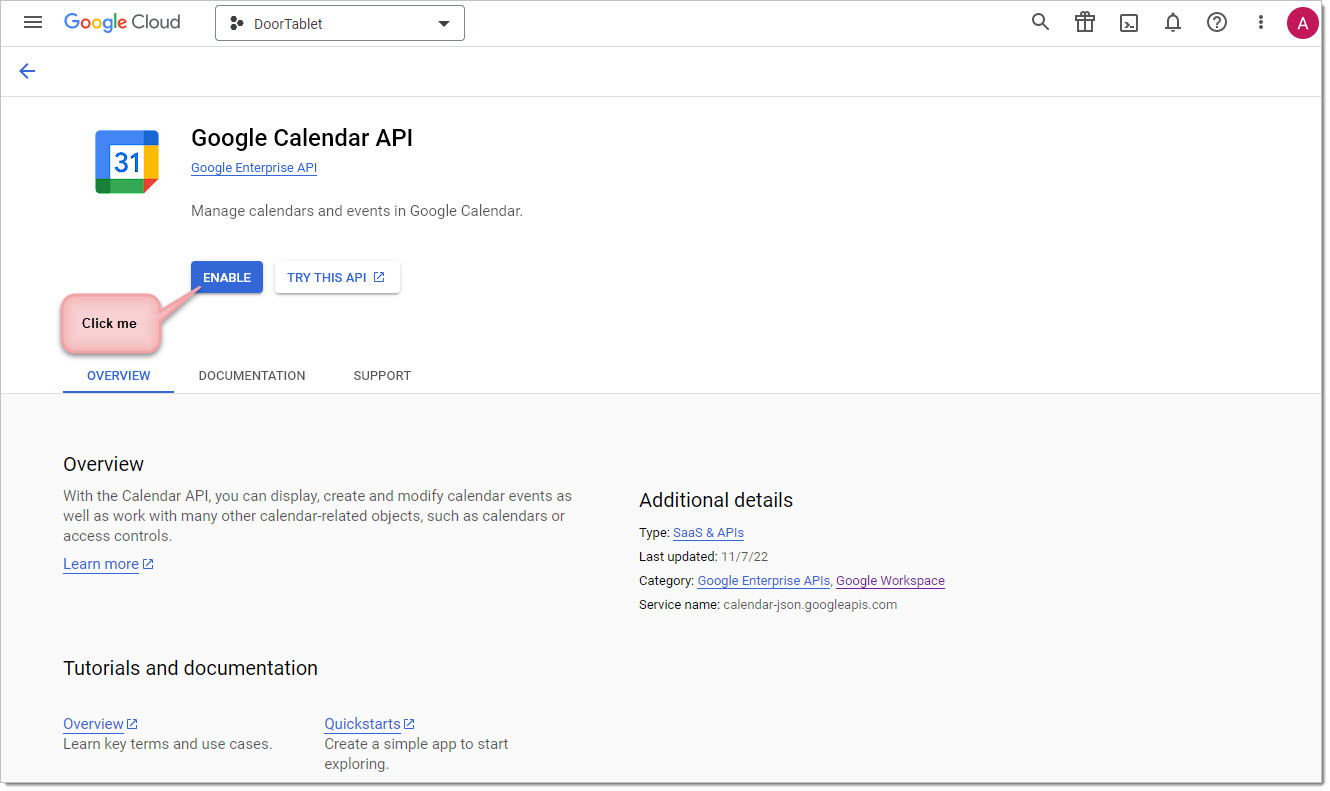
Task: Click the help question mark icon
Action: pyautogui.click(x=1217, y=22)
